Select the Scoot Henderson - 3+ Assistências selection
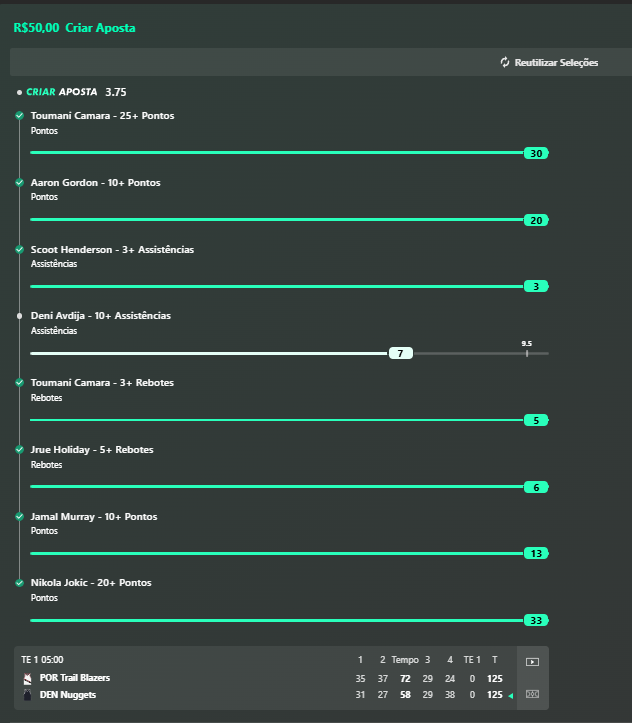The width and height of the screenshot is (632, 723). pyautogui.click(x=112, y=249)
